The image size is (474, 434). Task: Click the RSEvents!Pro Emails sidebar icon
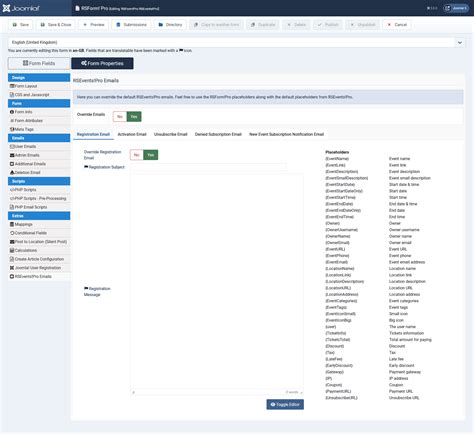(x=12, y=276)
